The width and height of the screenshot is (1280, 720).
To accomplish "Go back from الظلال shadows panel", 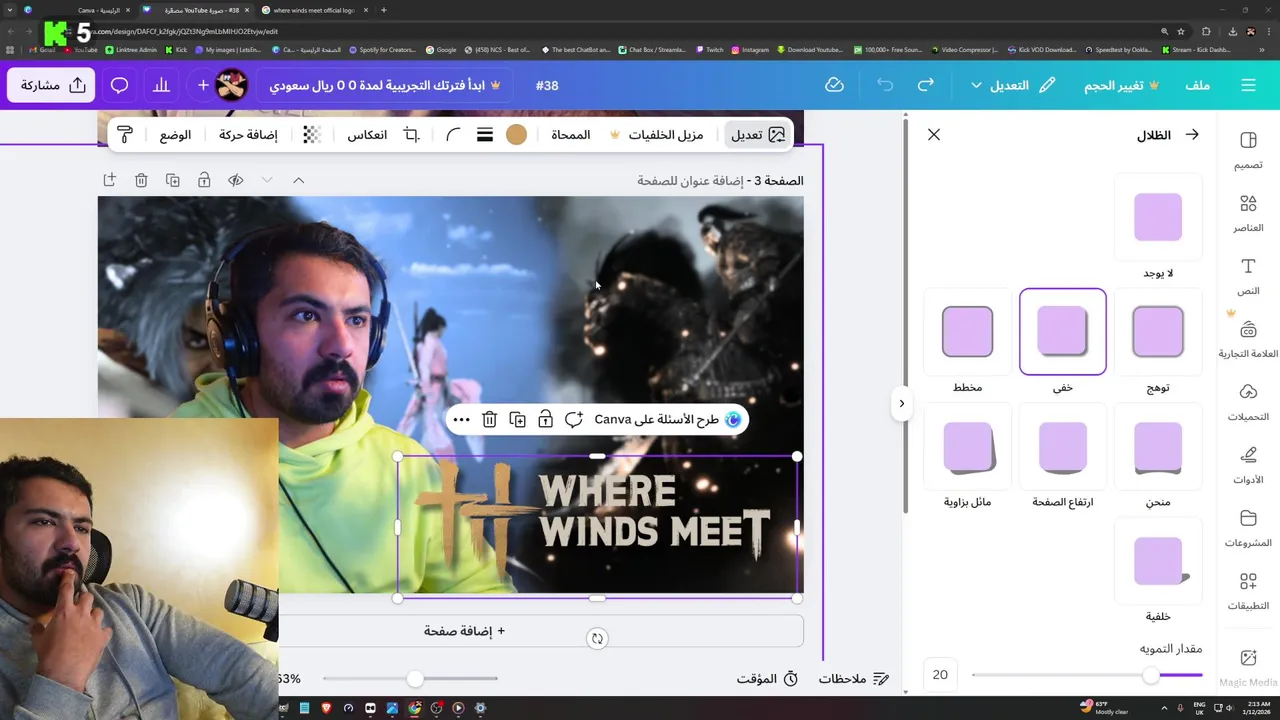I will click(x=1191, y=134).
